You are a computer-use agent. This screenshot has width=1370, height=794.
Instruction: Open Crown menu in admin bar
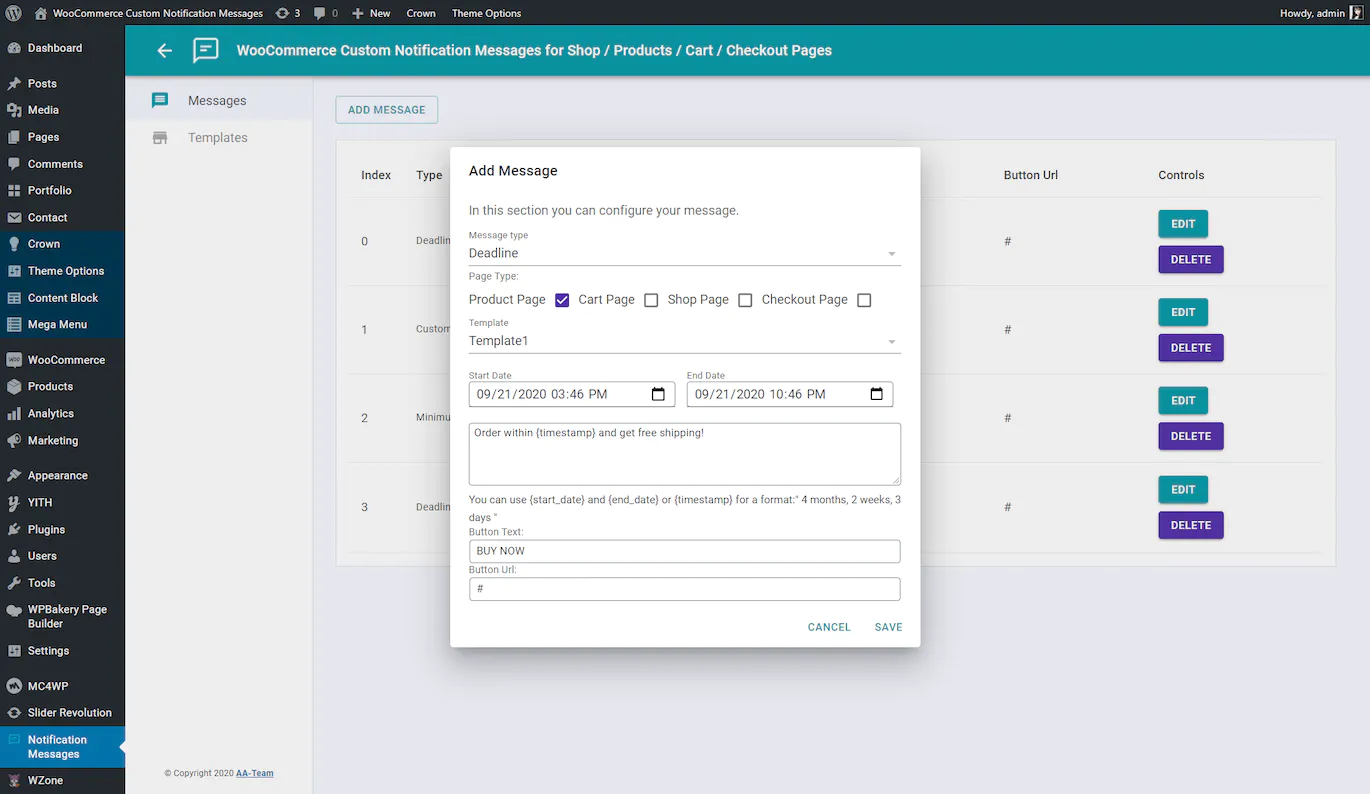point(421,13)
